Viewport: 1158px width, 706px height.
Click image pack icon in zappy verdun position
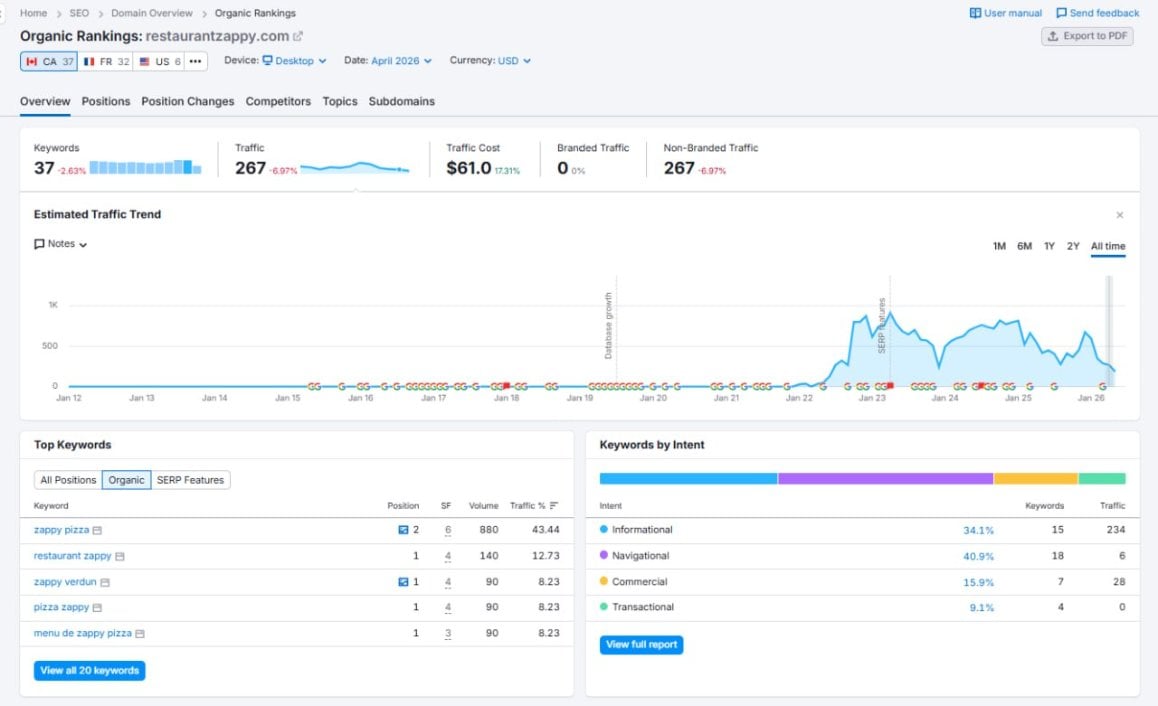click(403, 582)
